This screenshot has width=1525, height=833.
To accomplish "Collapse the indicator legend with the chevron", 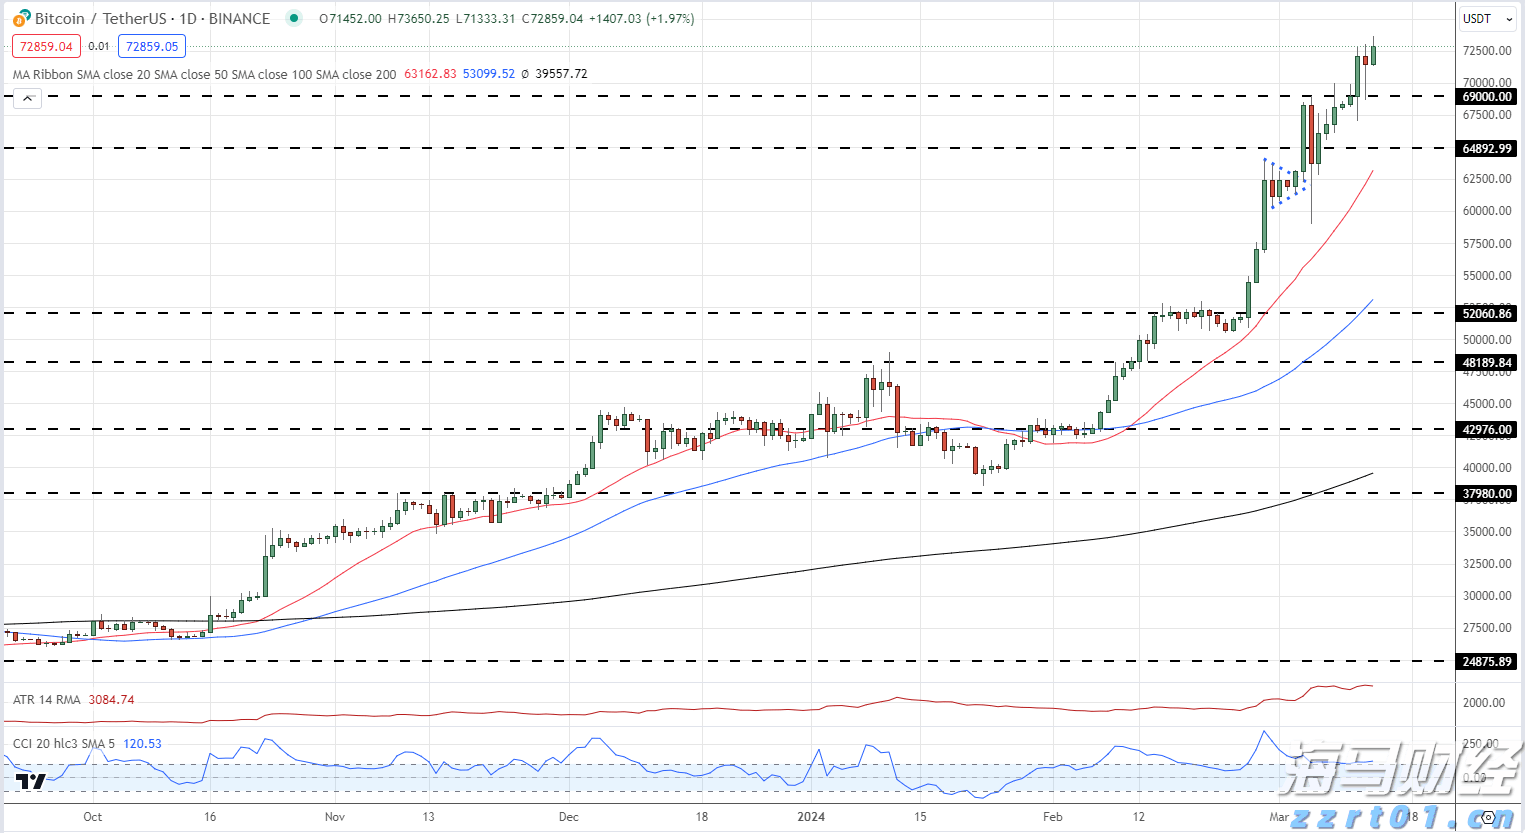I will tap(27, 98).
